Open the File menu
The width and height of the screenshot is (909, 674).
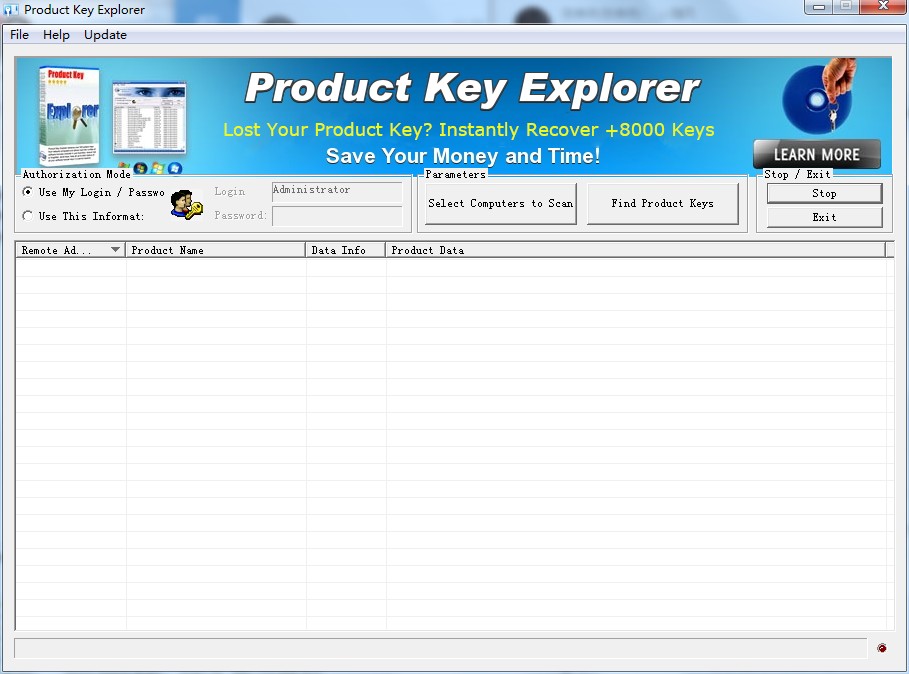point(19,35)
